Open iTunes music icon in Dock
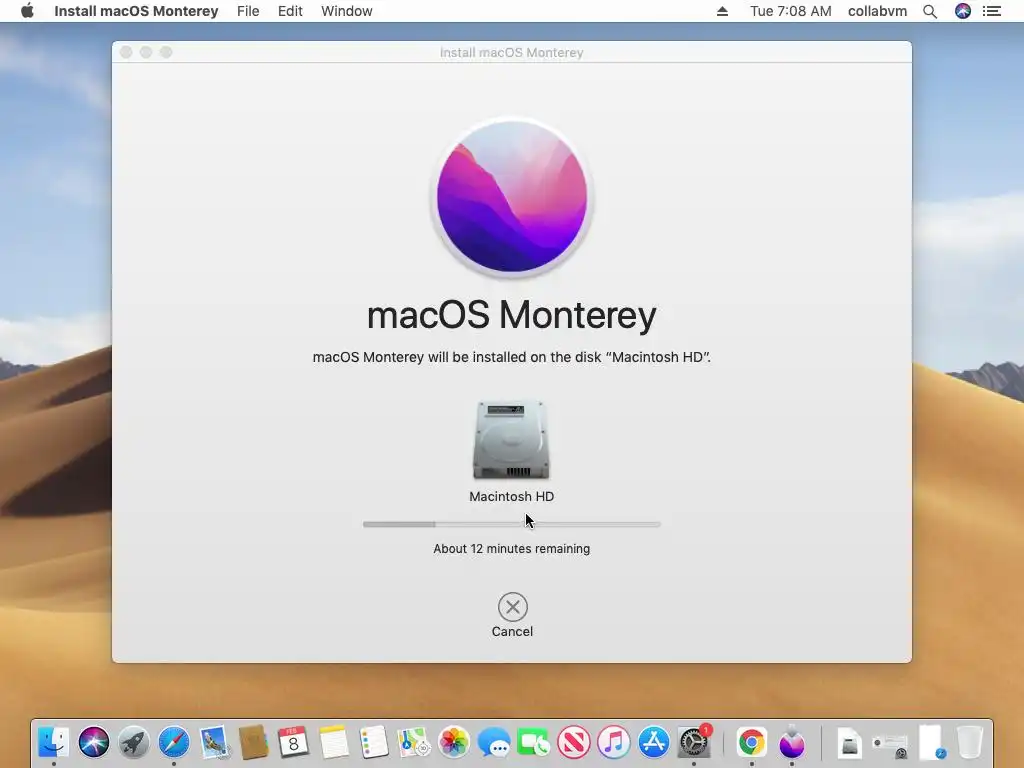The height and width of the screenshot is (768, 1024). coord(613,743)
